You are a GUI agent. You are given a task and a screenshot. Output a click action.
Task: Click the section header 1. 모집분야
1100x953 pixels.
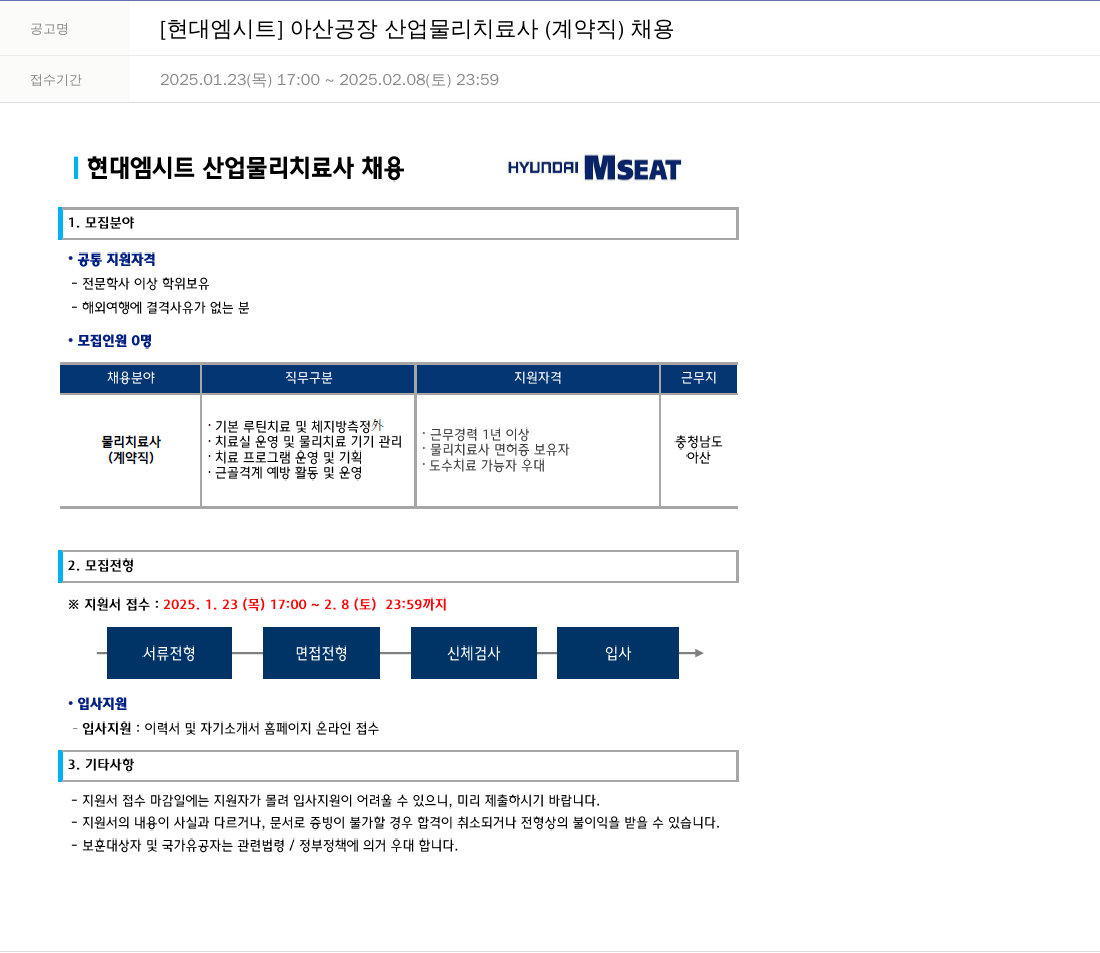(x=398, y=223)
